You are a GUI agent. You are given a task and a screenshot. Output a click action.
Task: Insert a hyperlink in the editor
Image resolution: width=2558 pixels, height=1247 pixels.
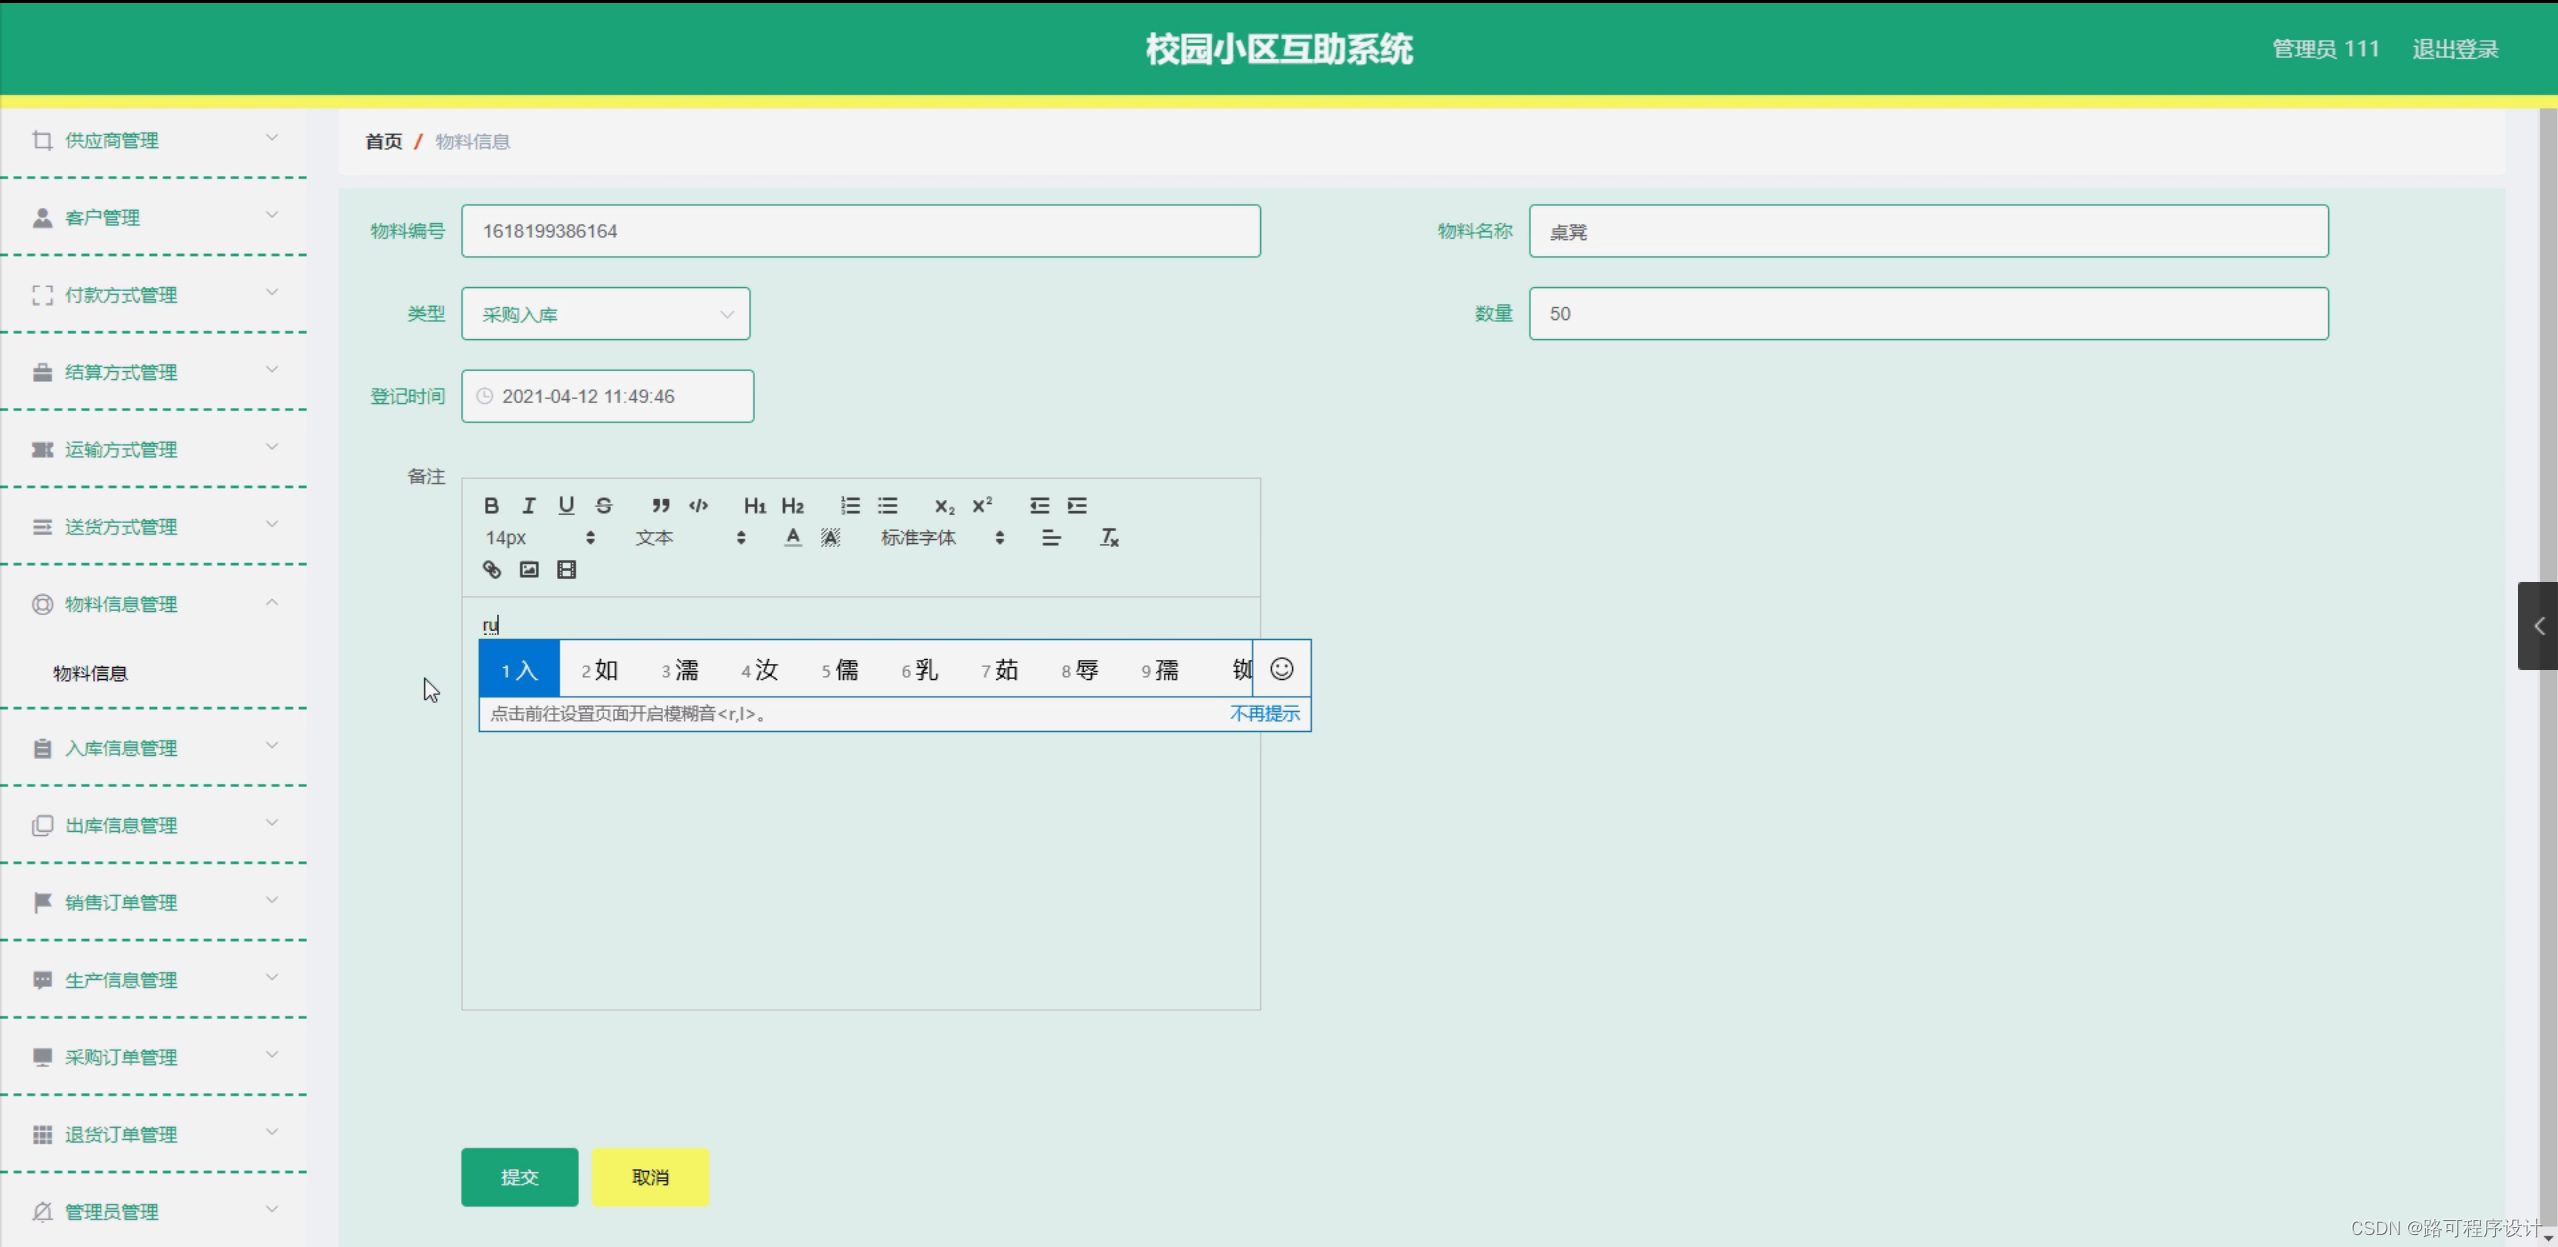[x=491, y=569]
